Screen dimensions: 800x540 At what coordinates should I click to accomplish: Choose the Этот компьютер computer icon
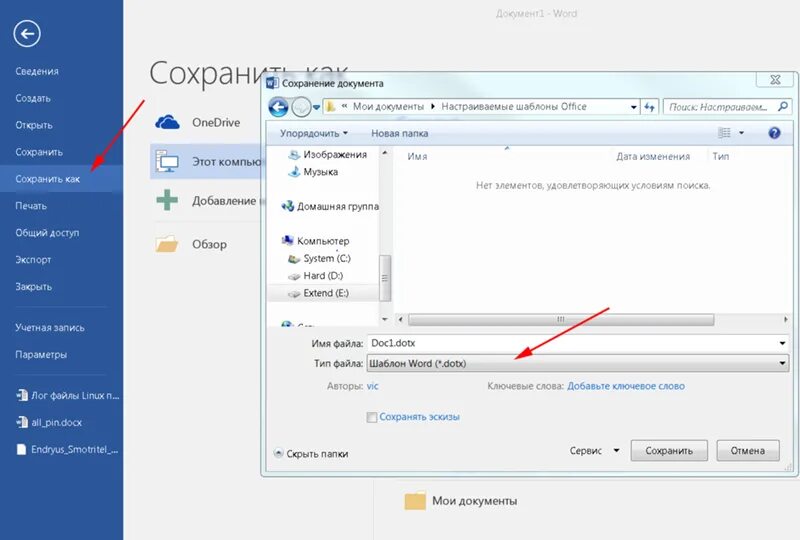point(167,161)
